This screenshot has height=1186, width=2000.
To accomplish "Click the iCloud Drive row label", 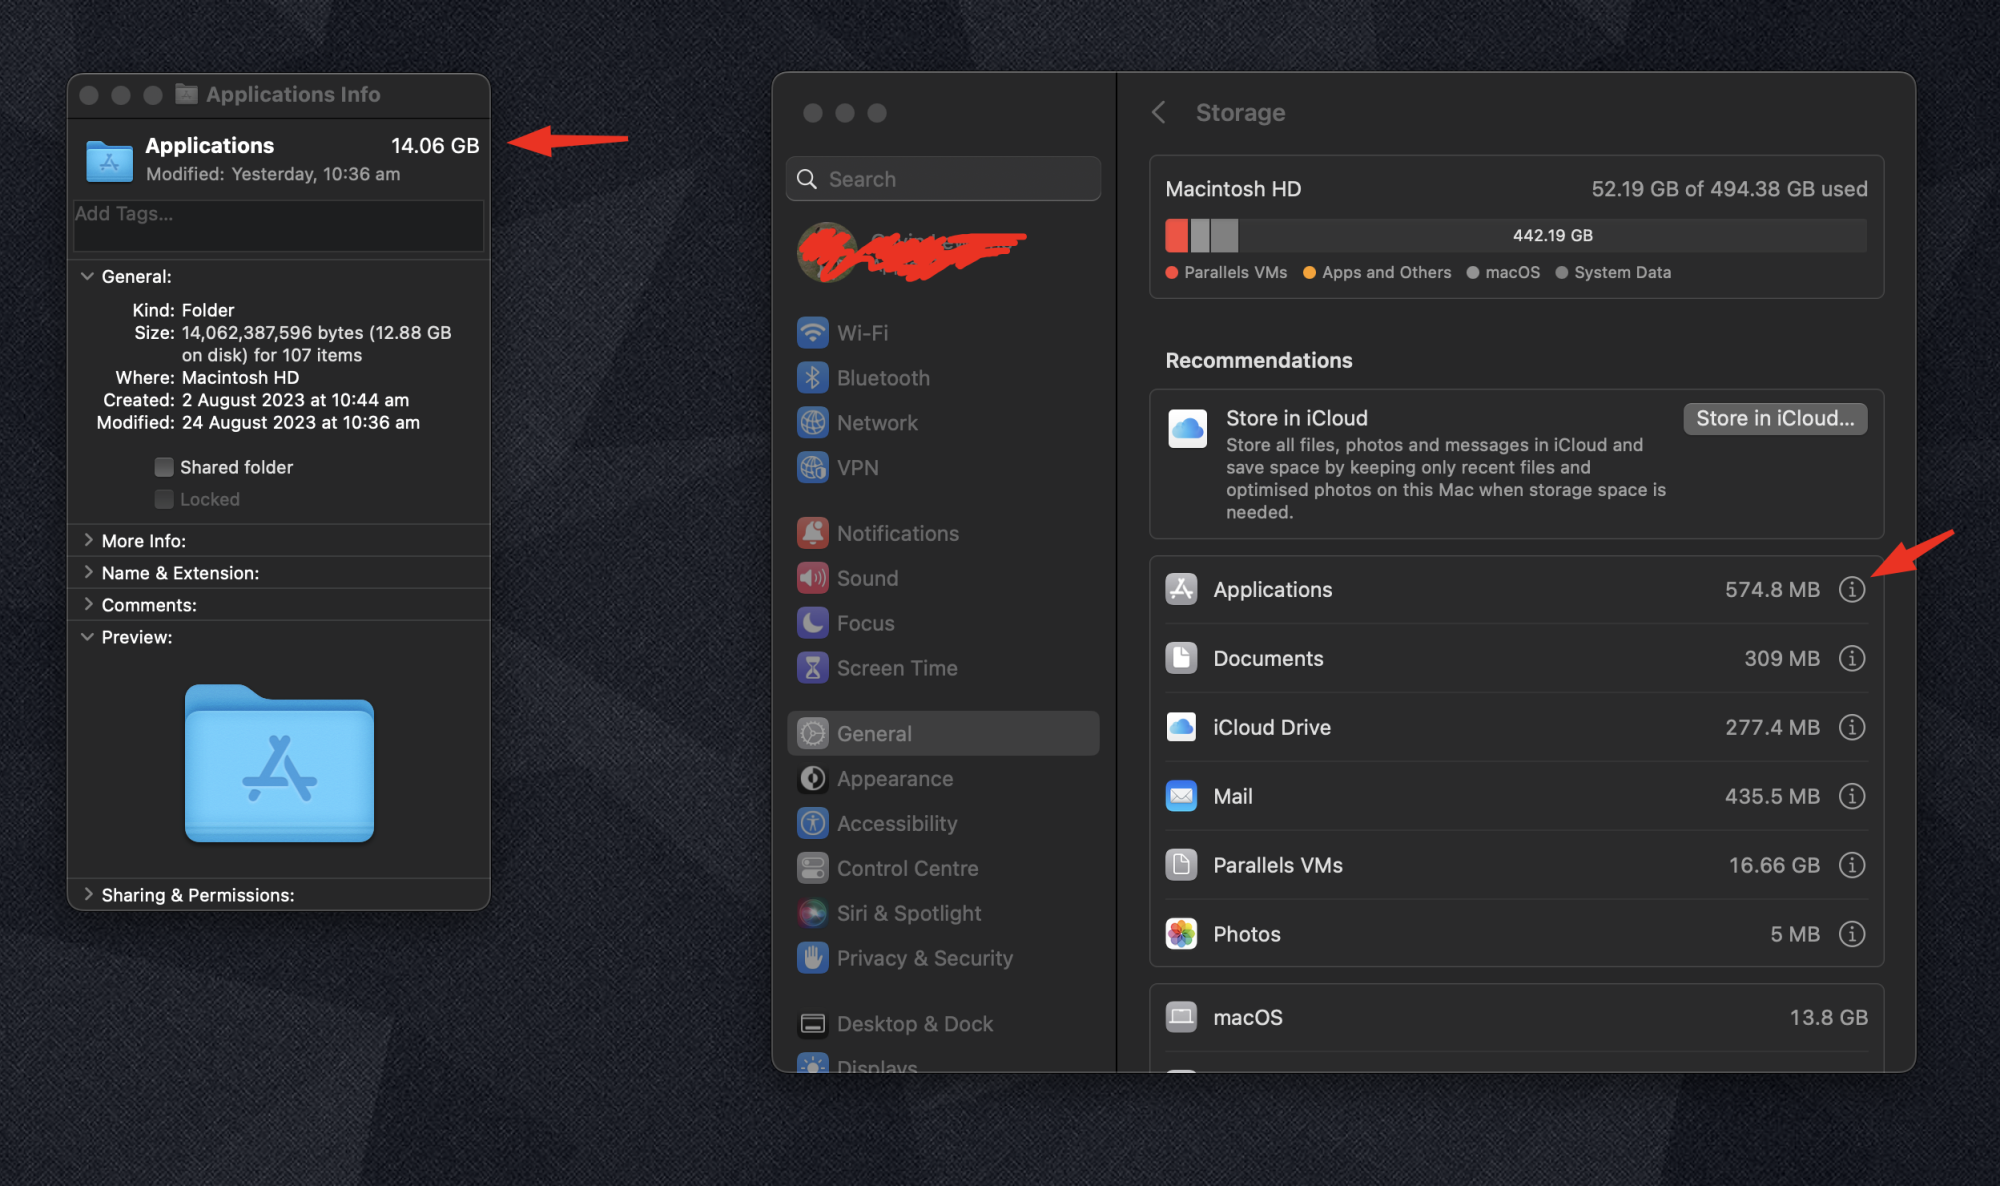I will pos(1272,728).
